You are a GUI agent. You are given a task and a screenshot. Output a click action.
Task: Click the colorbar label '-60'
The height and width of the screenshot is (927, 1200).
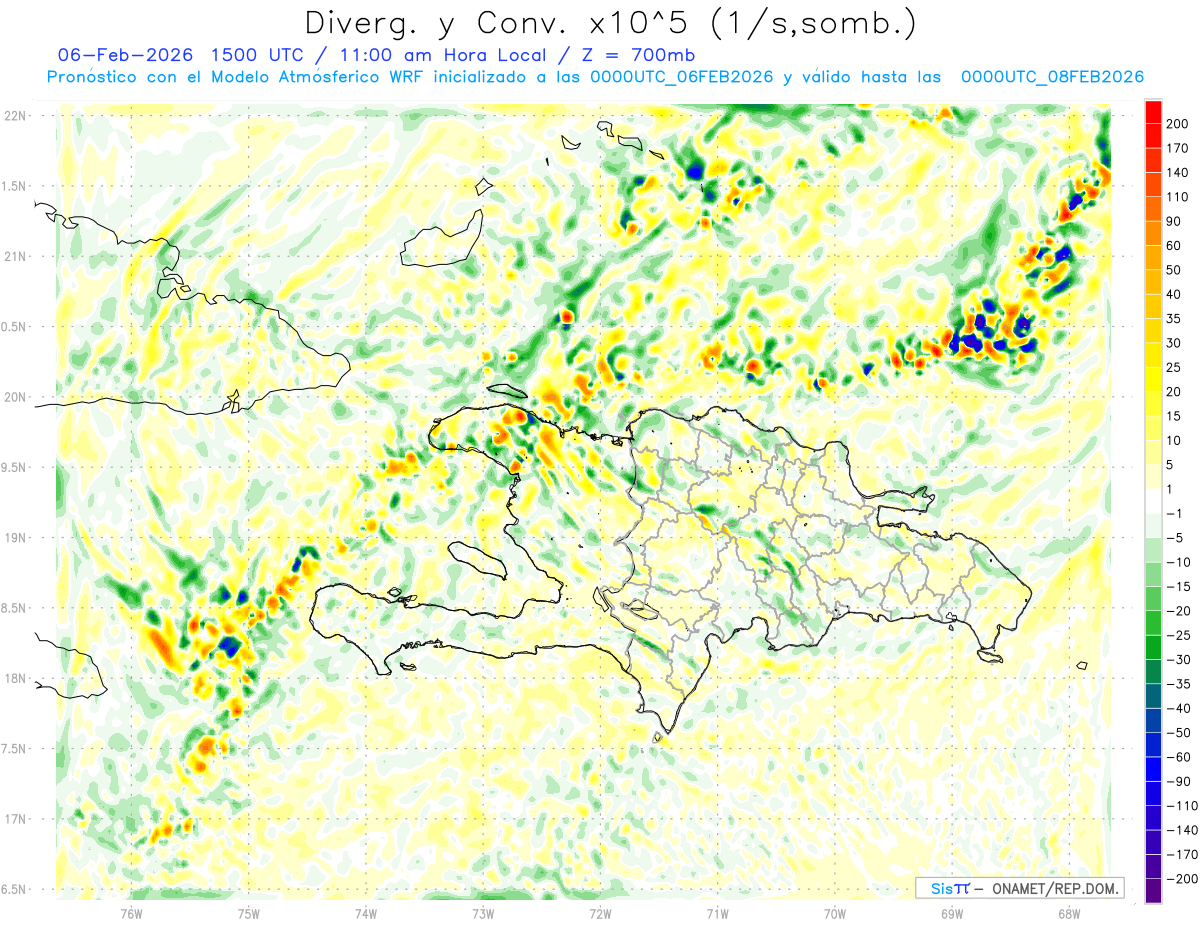[1178, 757]
